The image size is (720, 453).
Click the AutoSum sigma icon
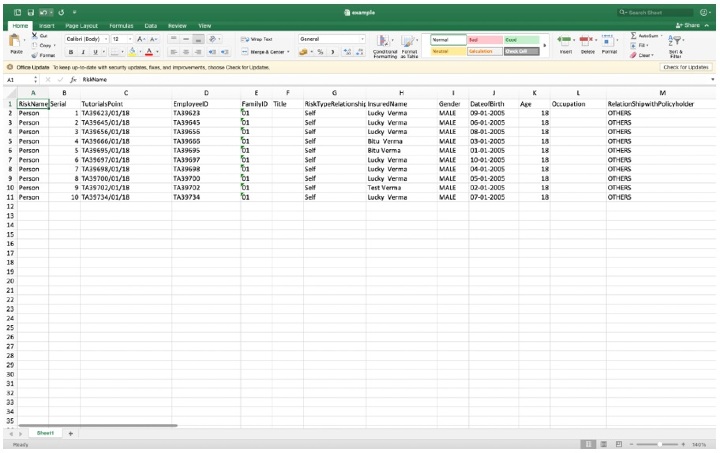click(x=634, y=35)
